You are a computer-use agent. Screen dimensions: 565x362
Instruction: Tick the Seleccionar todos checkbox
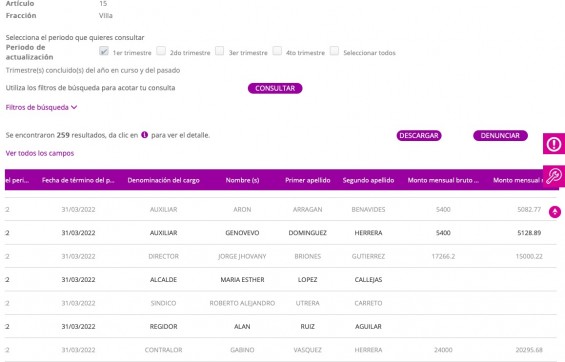point(334,51)
